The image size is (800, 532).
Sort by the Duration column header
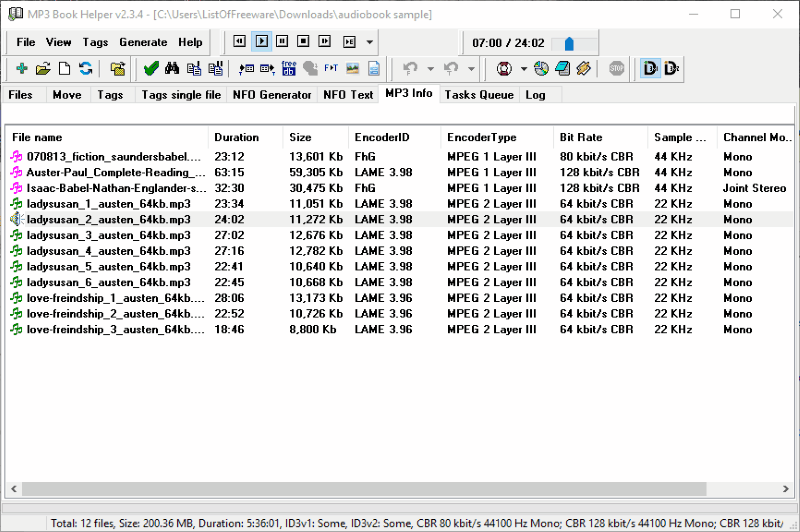(245, 137)
